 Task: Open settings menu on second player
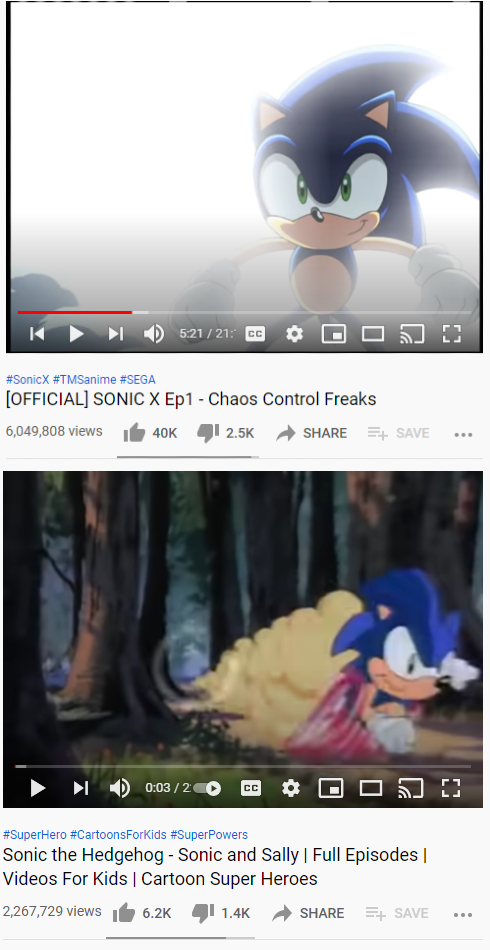[x=291, y=788]
